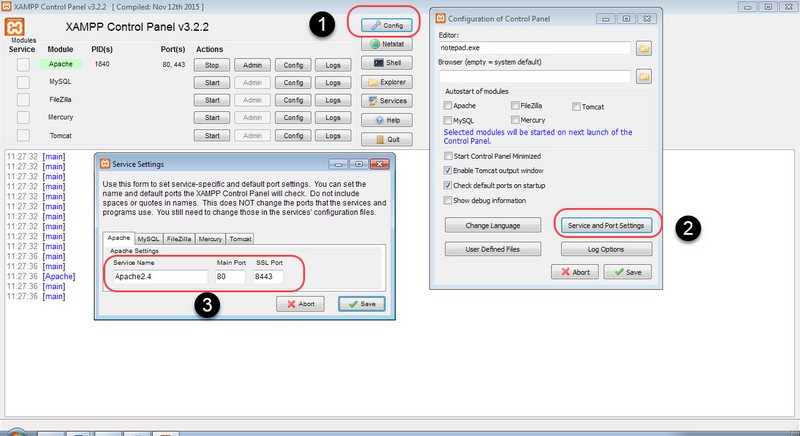The image size is (800, 436).
Task: Open Service and Port Settings
Action: tap(606, 225)
